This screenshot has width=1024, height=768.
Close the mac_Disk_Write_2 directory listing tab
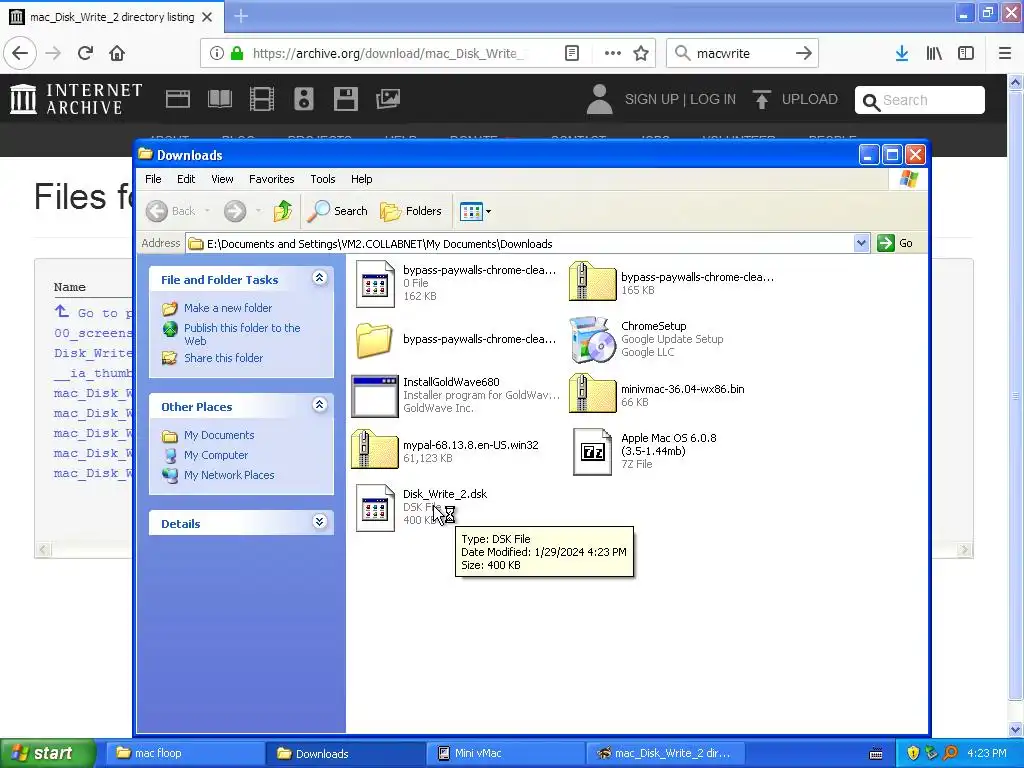point(207,17)
